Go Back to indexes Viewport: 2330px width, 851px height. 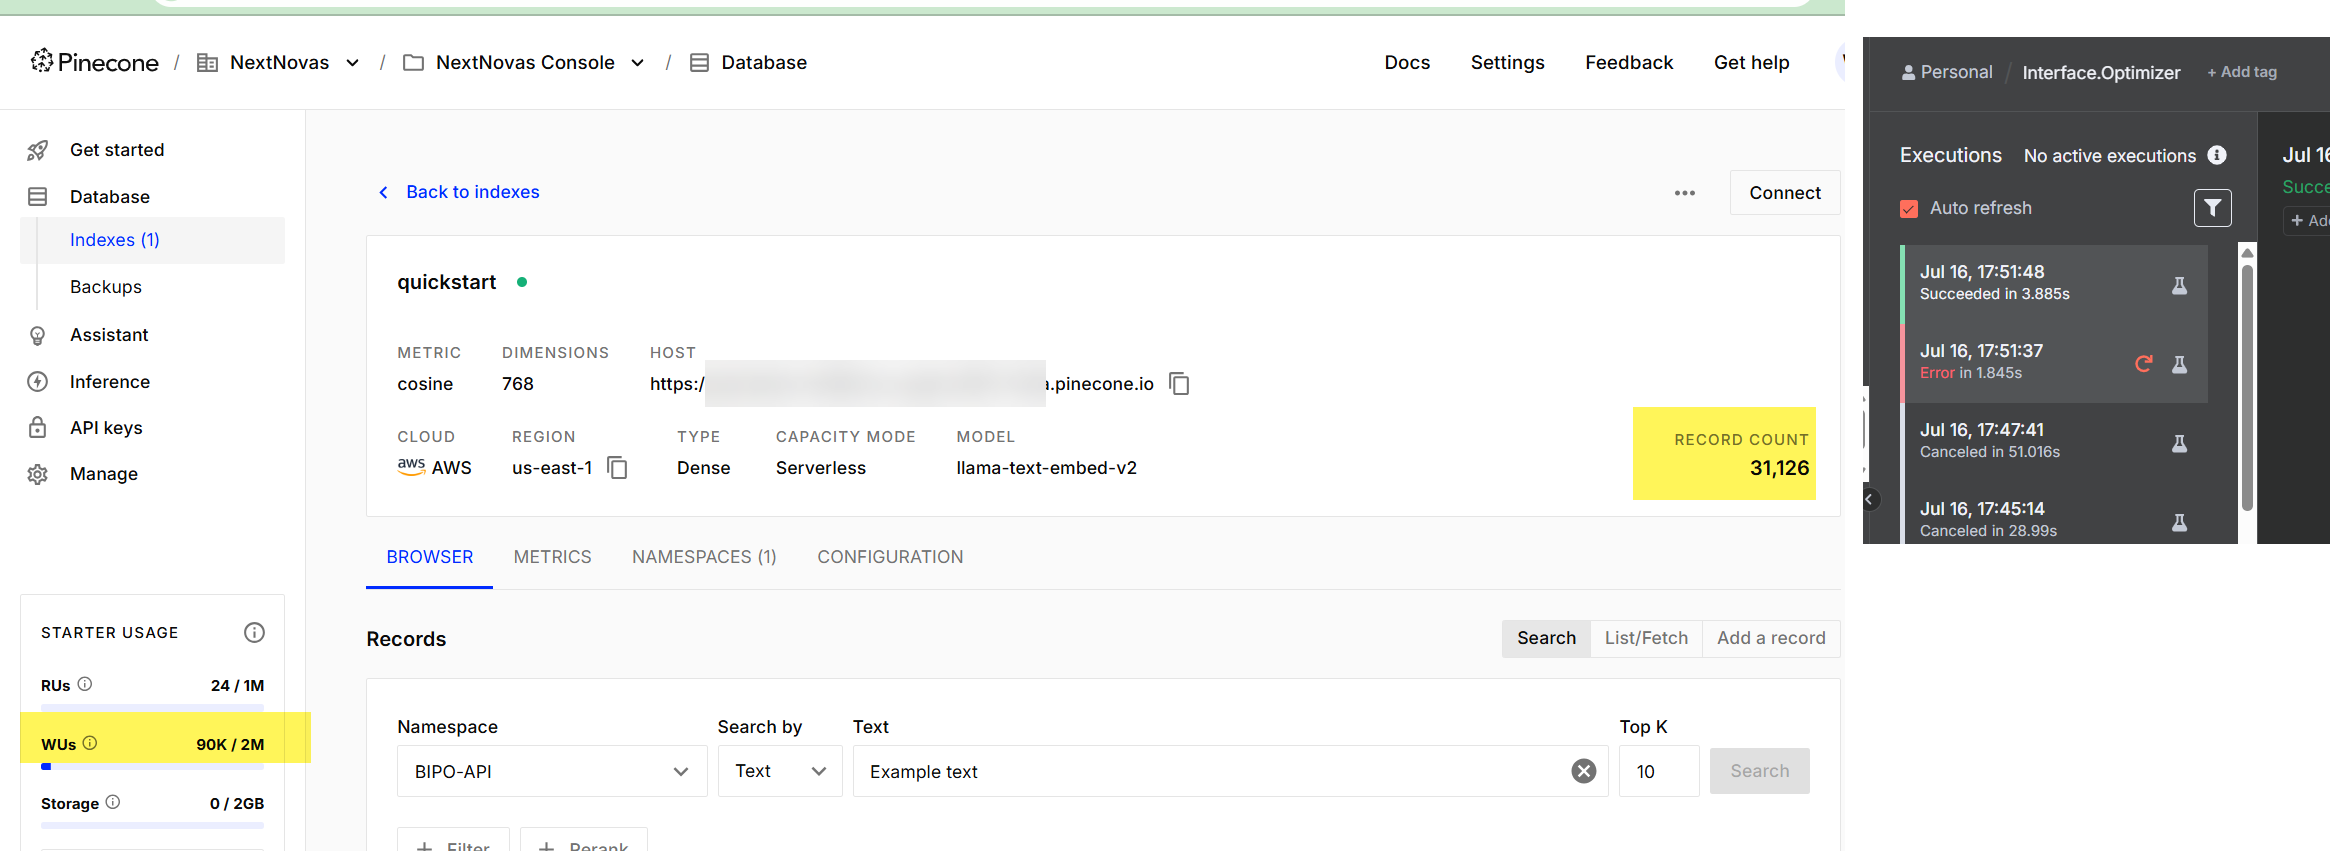[x=458, y=192]
